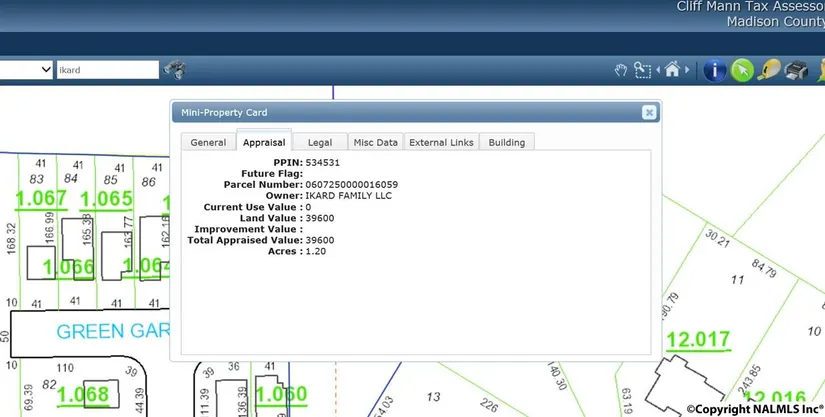Screen dimensions: 825x417
Task: Switch to the General tab
Action: coord(208,142)
